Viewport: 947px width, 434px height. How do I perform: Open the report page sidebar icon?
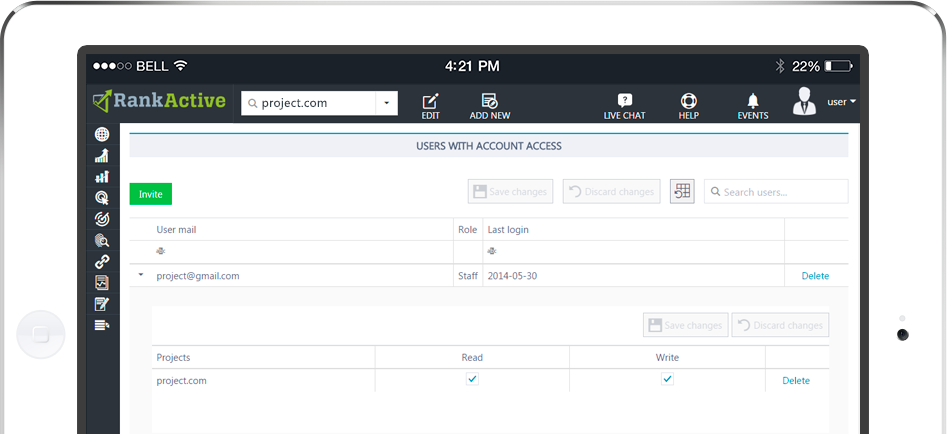click(102, 282)
